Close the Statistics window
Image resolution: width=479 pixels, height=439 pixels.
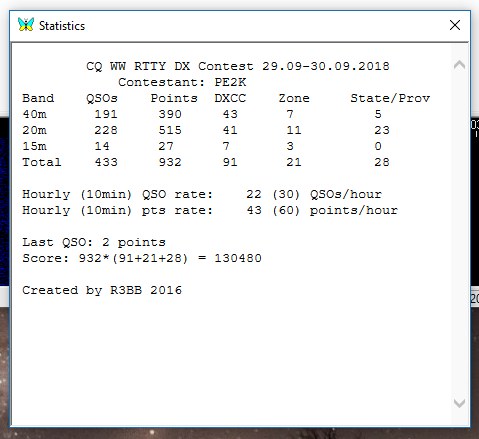[x=455, y=25]
